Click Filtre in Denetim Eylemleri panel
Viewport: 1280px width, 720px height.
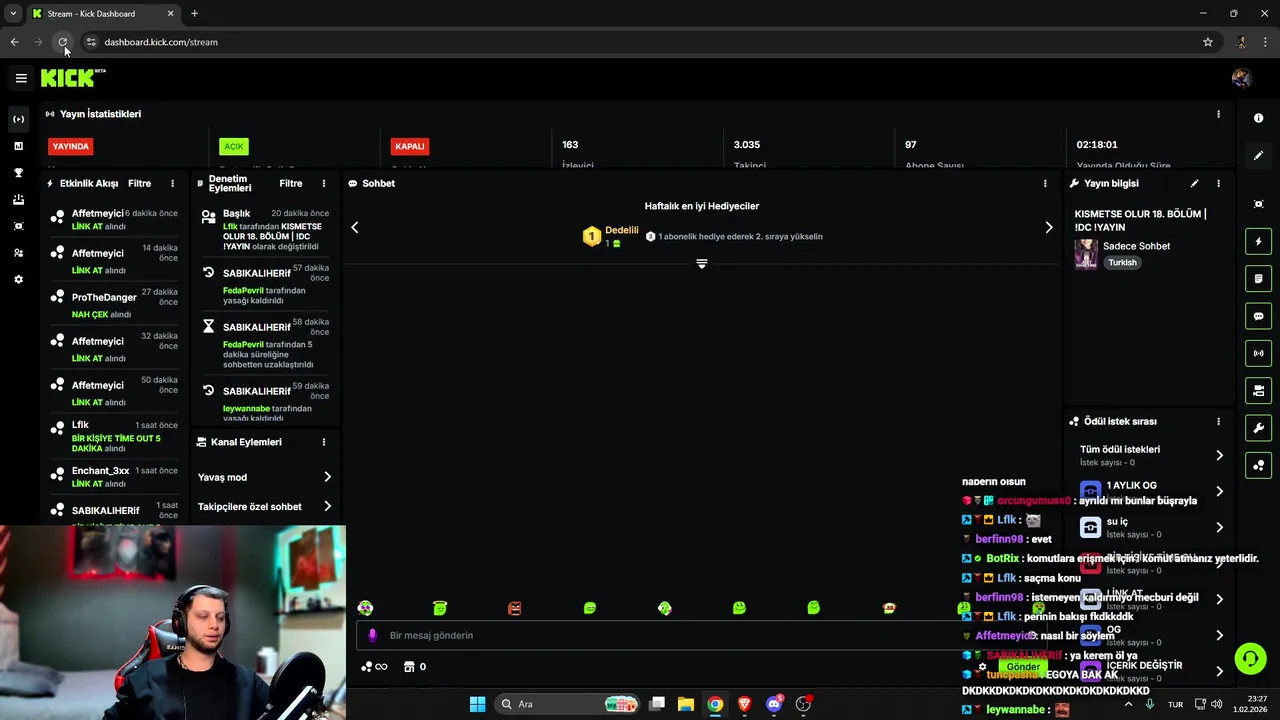[290, 183]
